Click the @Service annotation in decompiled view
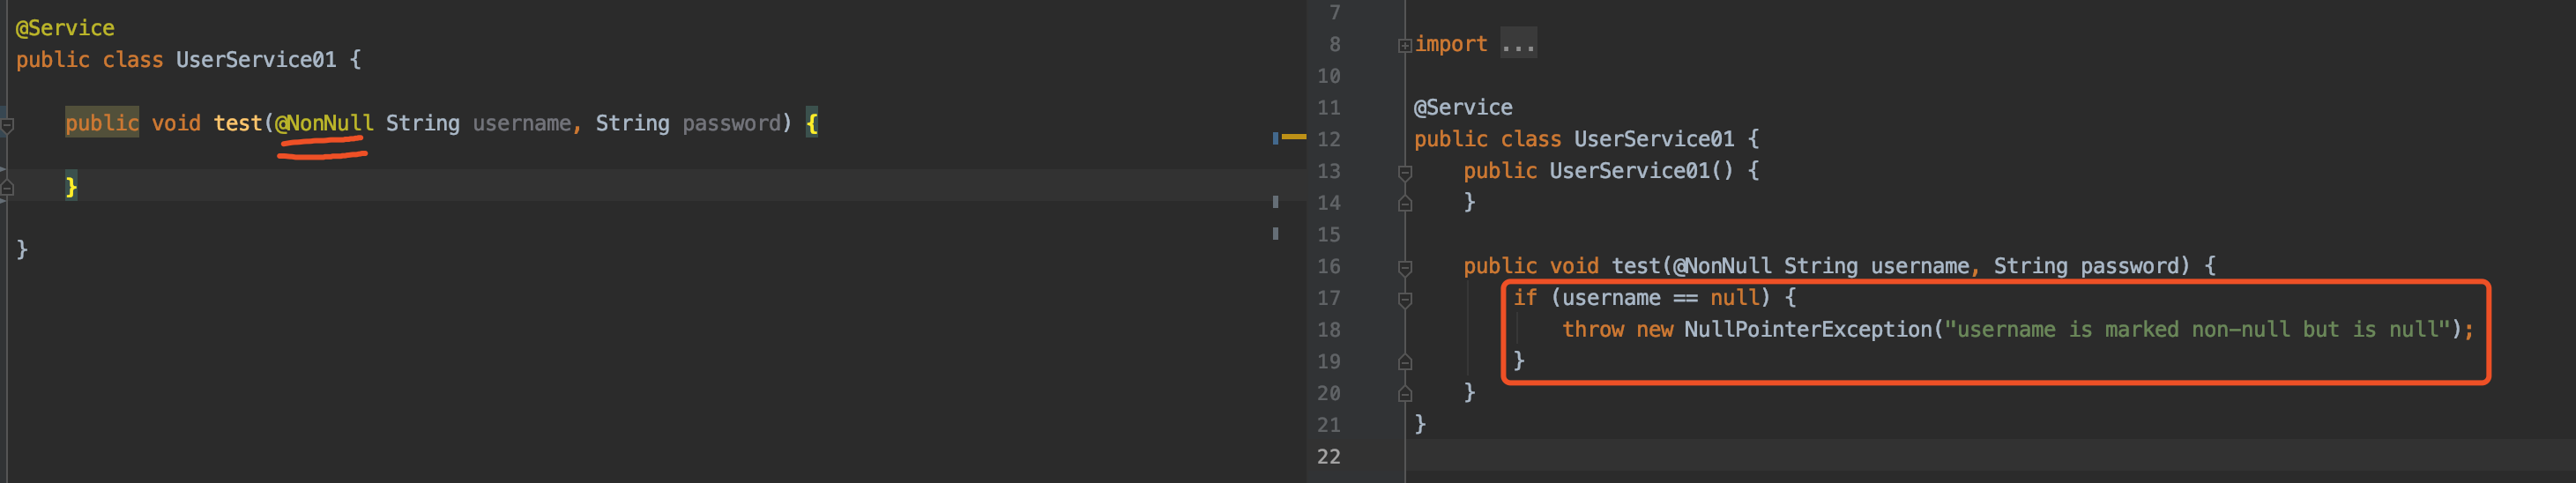Screen dimensions: 2576x483 [1462, 107]
